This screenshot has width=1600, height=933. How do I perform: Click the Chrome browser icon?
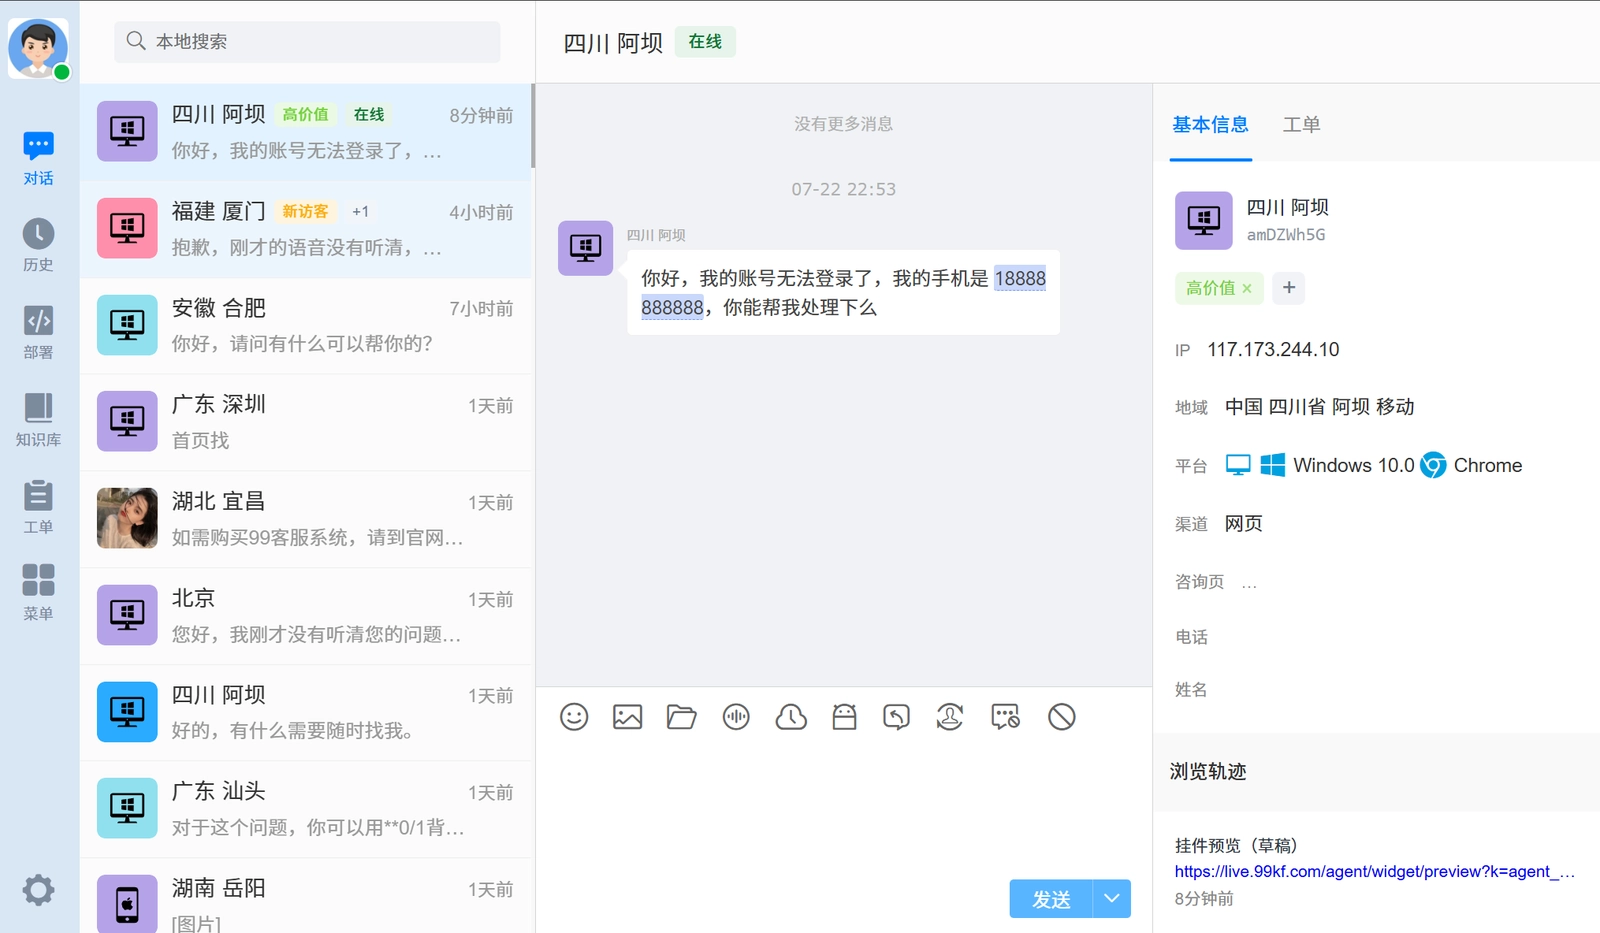[x=1433, y=465]
